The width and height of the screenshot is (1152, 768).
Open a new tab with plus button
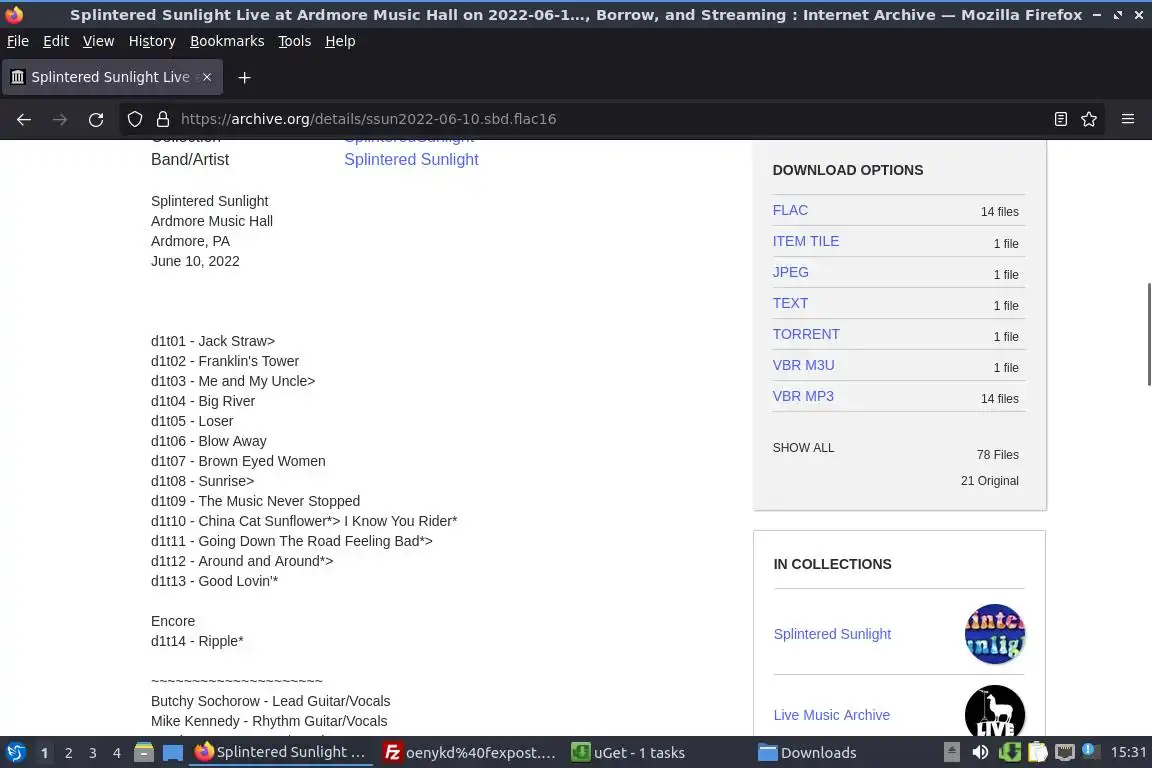(x=245, y=77)
